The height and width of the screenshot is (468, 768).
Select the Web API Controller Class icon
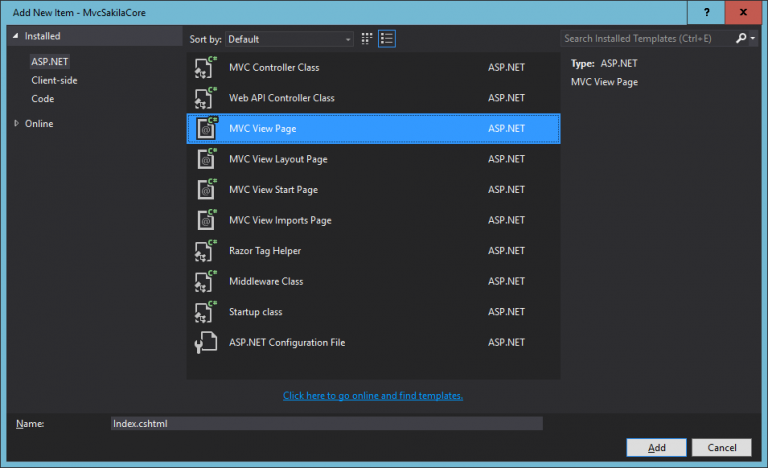click(x=205, y=98)
